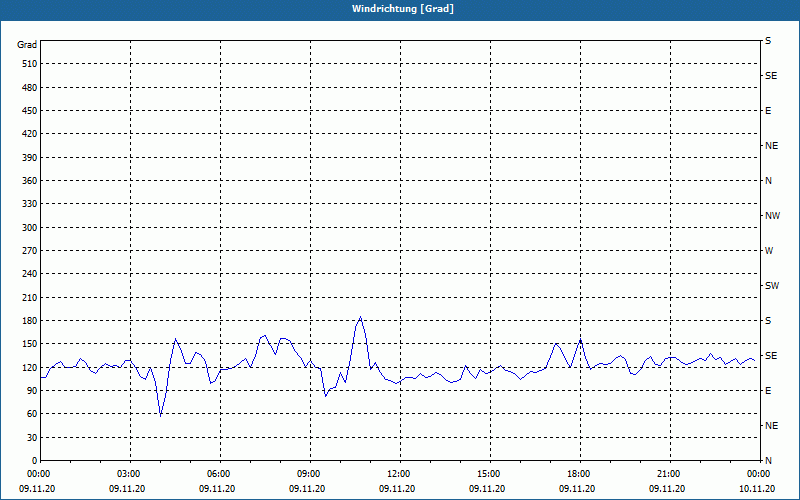Select the W compass direction label
Image resolution: width=800 pixels, height=500 pixels.
(x=769, y=251)
